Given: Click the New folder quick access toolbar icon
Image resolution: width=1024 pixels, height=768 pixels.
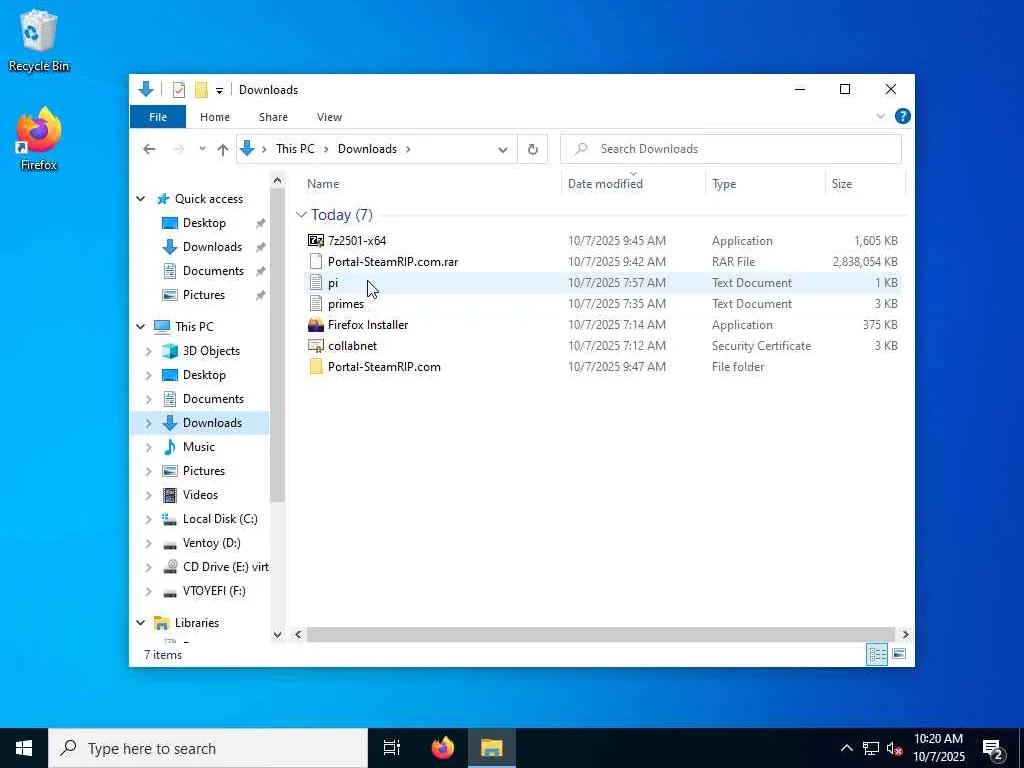Looking at the screenshot, I should [201, 90].
